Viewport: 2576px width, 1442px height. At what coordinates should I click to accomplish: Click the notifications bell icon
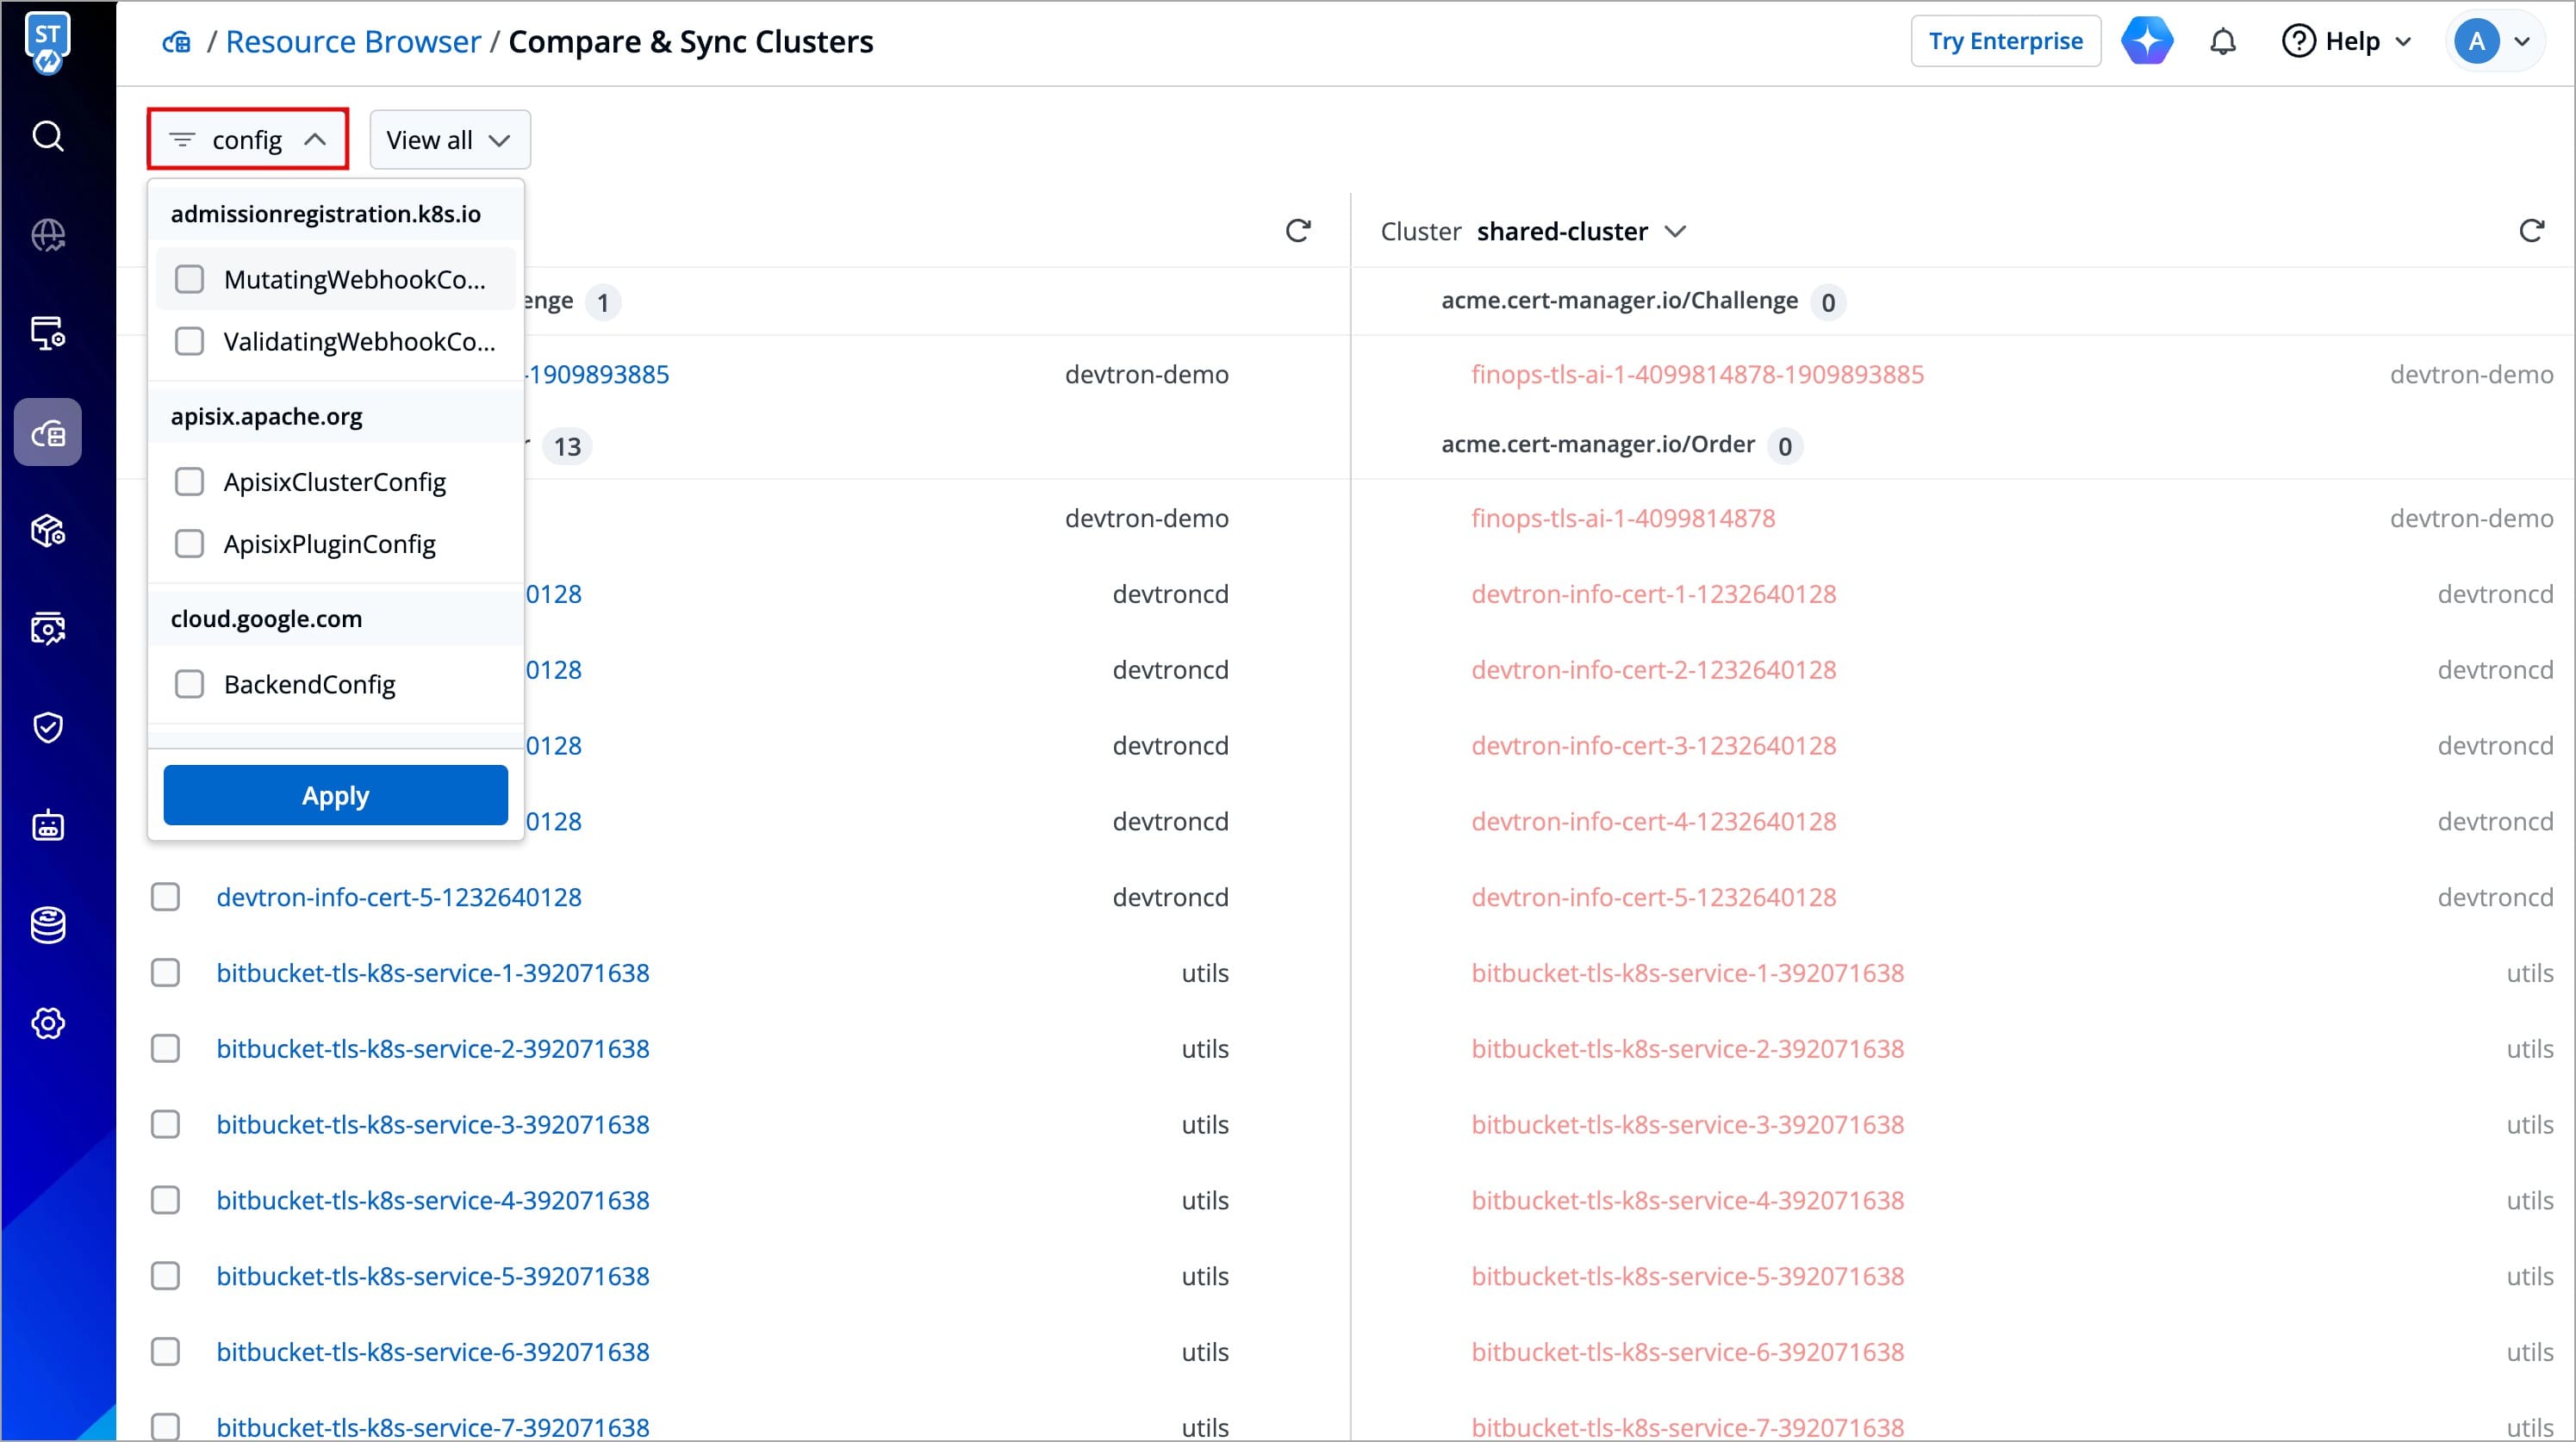pyautogui.click(x=2222, y=42)
